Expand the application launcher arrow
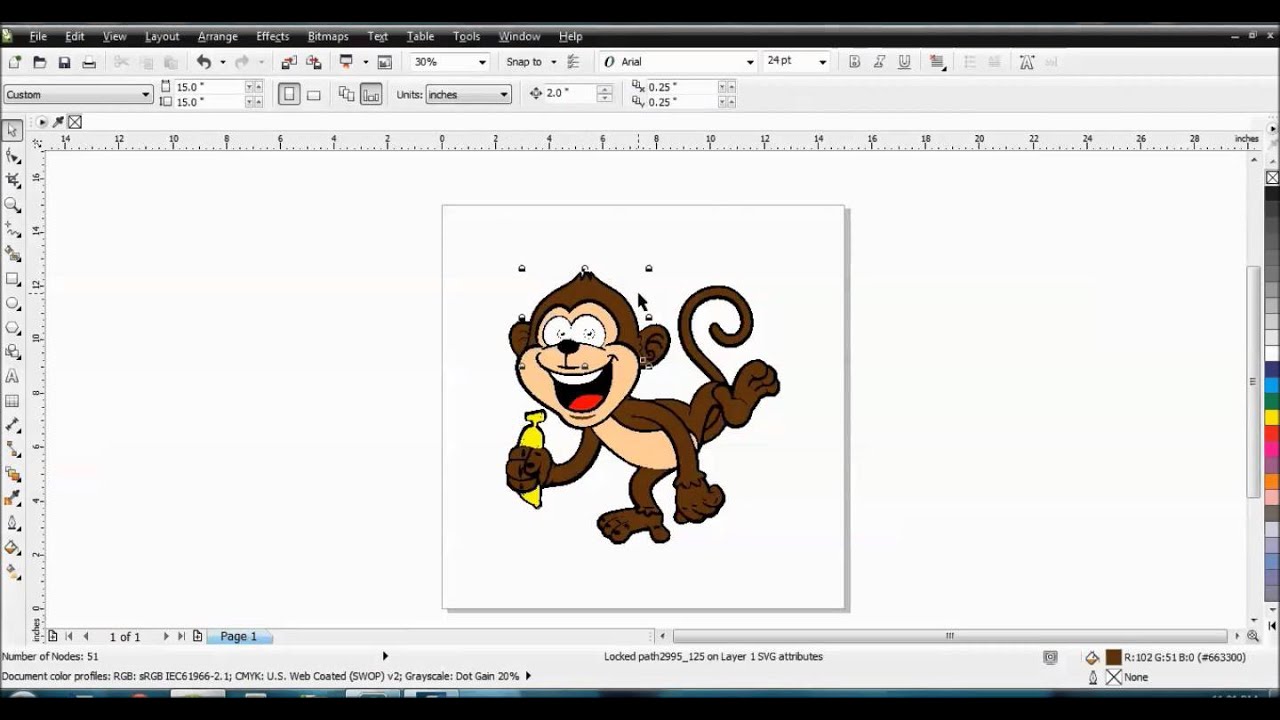Screen dimensions: 1280x720 pyautogui.click(x=365, y=62)
